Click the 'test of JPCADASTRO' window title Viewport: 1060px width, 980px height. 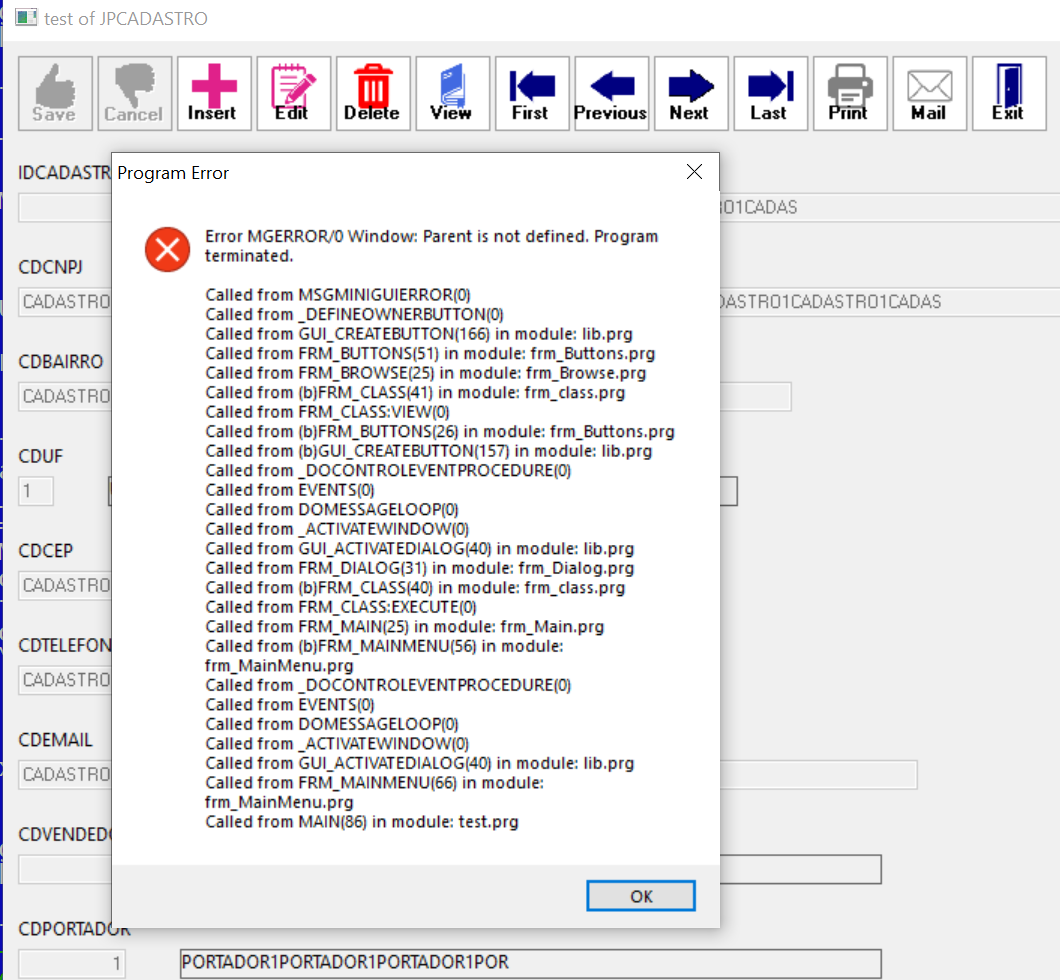(x=126, y=18)
